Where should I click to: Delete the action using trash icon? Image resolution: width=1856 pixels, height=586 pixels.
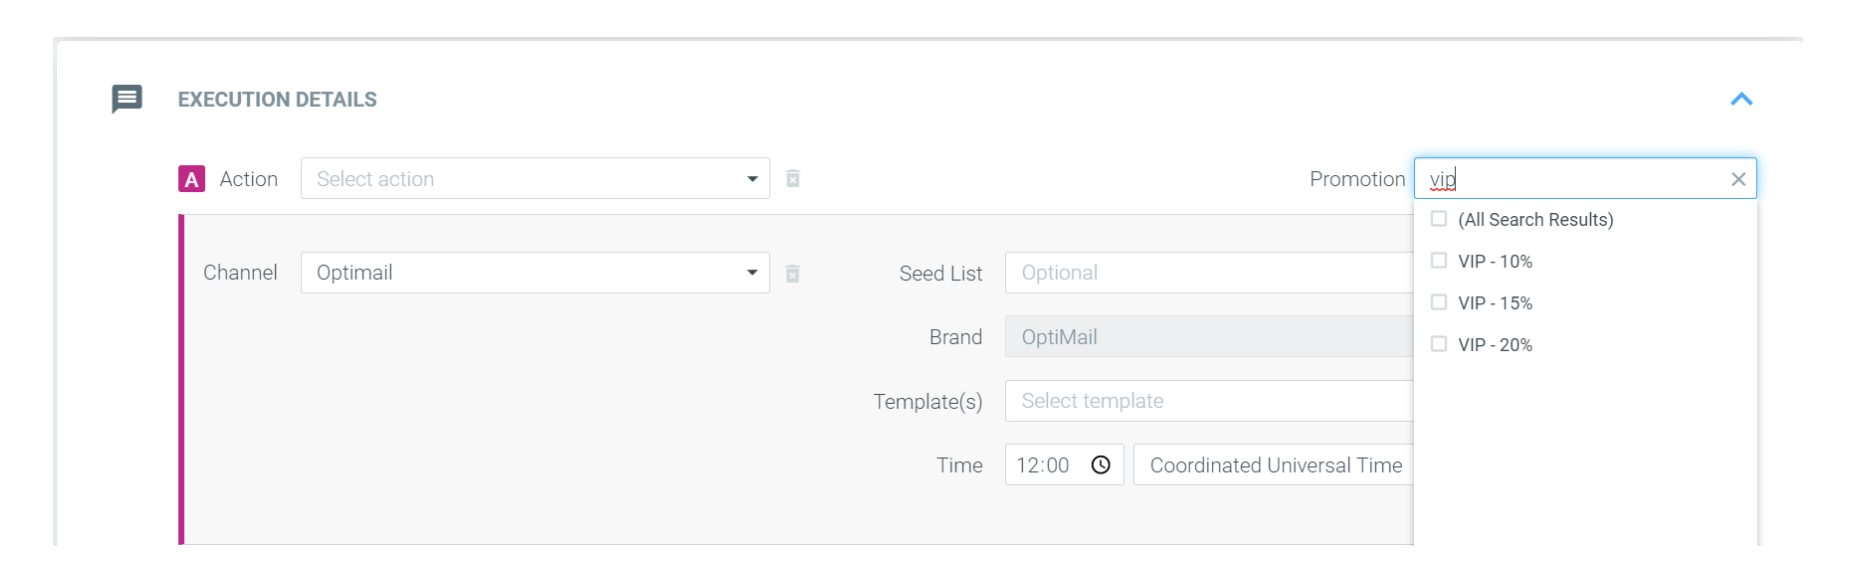793,179
